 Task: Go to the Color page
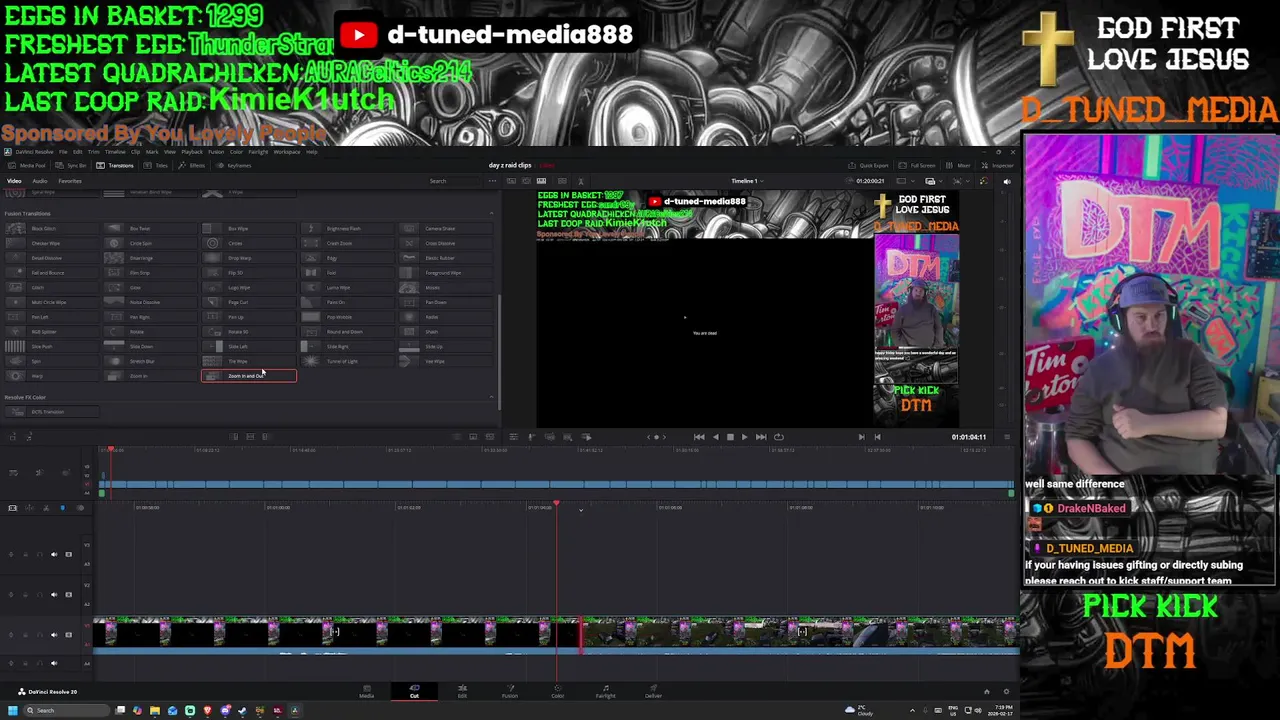coord(558,691)
